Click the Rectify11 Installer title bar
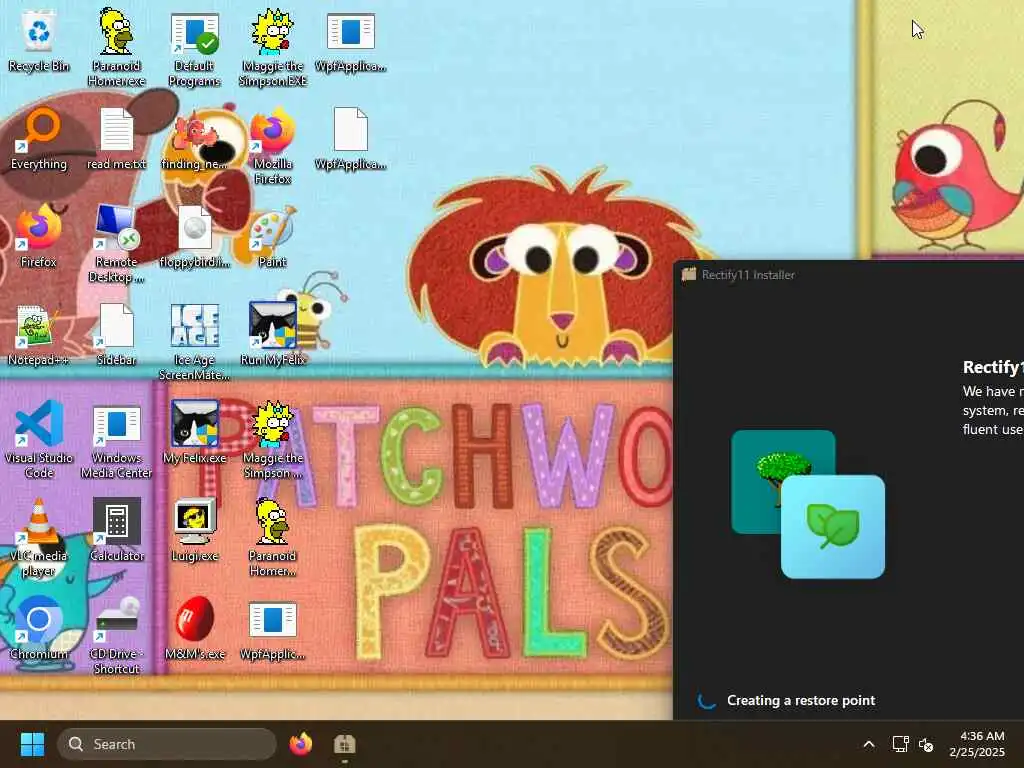The height and width of the screenshot is (768, 1024). (x=848, y=274)
